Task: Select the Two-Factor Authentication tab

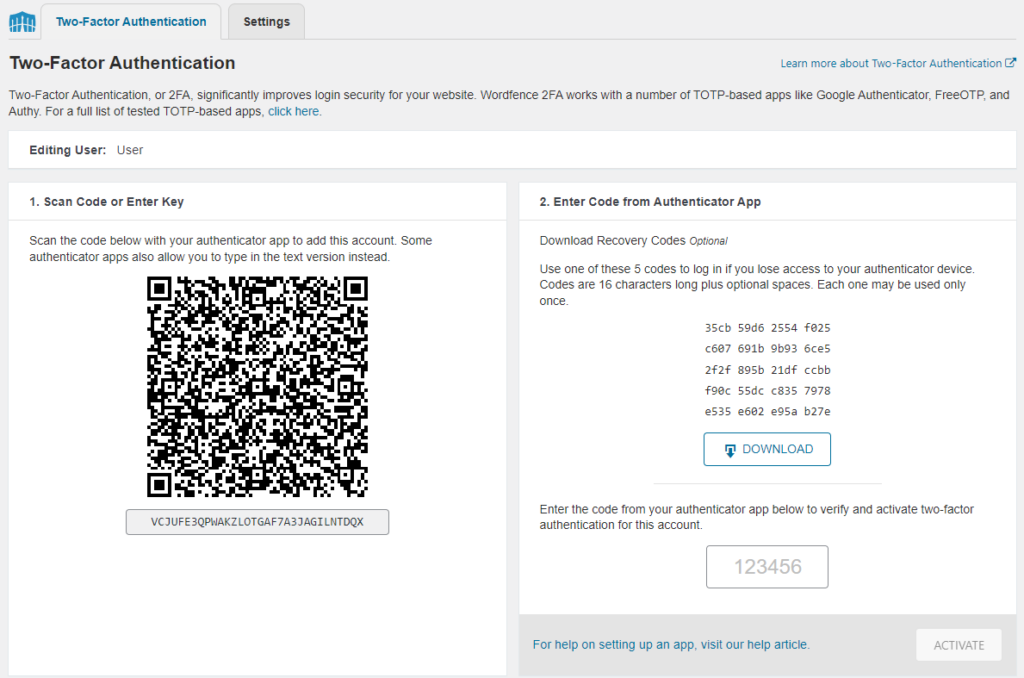Action: point(131,22)
